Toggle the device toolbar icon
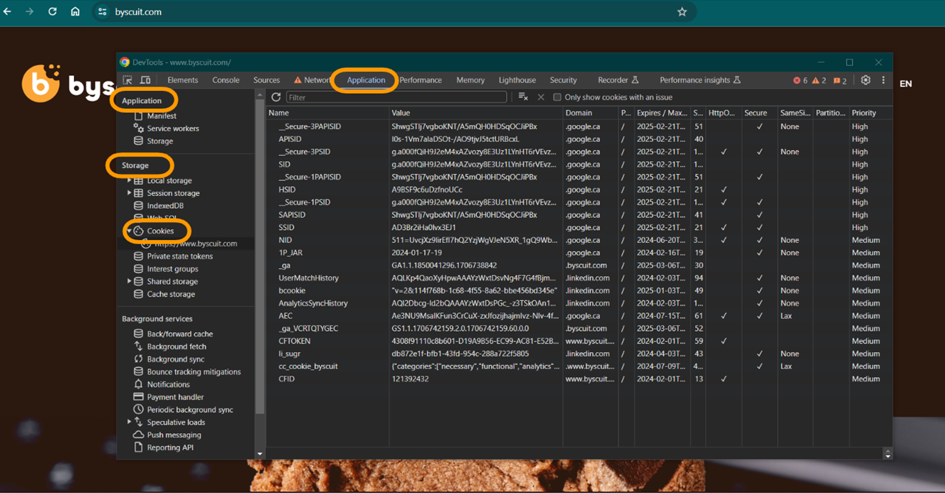Image resolution: width=945 pixels, height=493 pixels. [145, 80]
